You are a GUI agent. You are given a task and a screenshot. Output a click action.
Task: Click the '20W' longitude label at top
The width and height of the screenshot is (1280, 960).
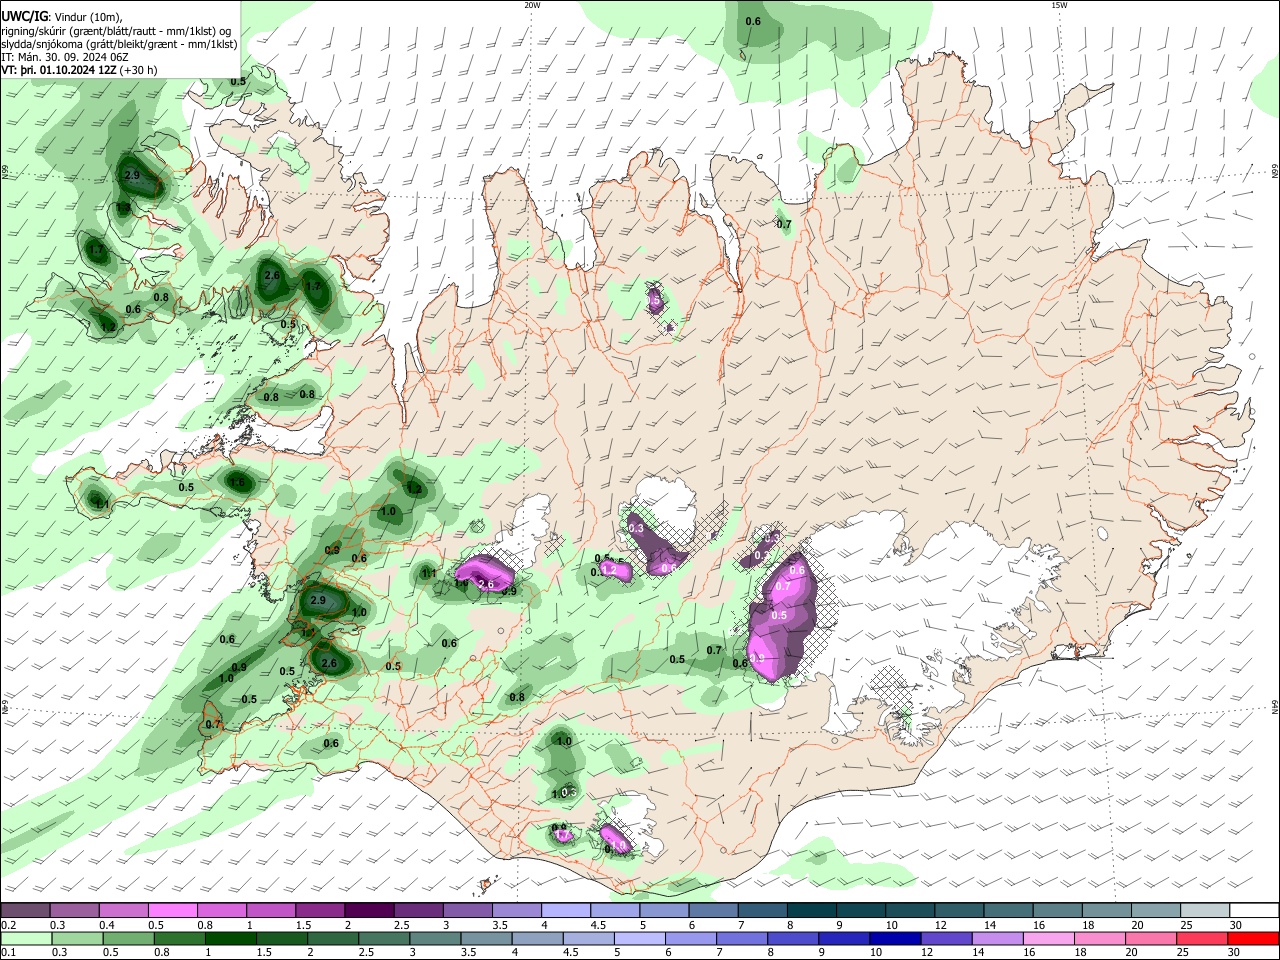pyautogui.click(x=532, y=5)
